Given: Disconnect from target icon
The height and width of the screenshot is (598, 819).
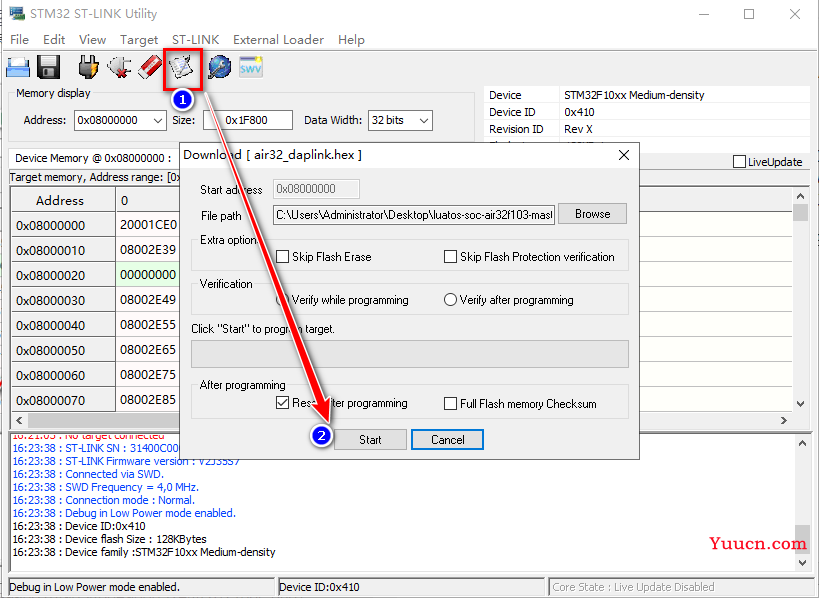Looking at the screenshot, I should [119, 68].
